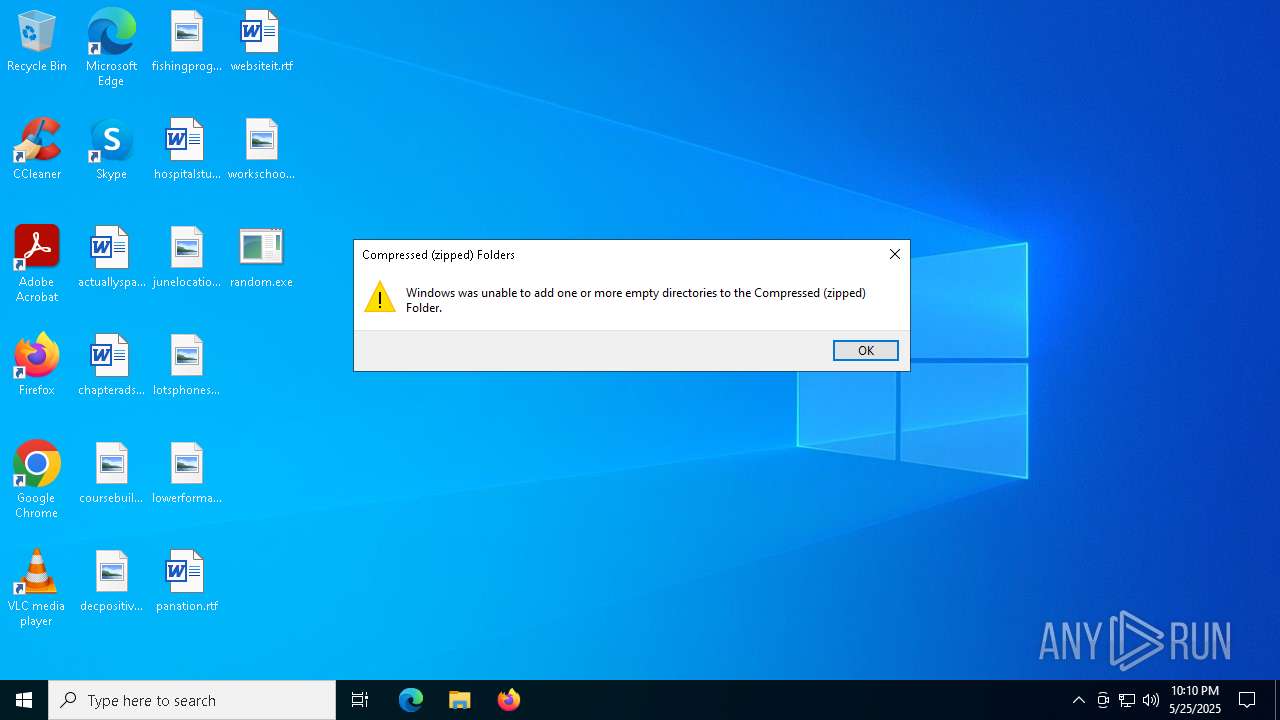The image size is (1280, 720).
Task: Select the lowerforma file icon
Action: pyautogui.click(x=186, y=474)
